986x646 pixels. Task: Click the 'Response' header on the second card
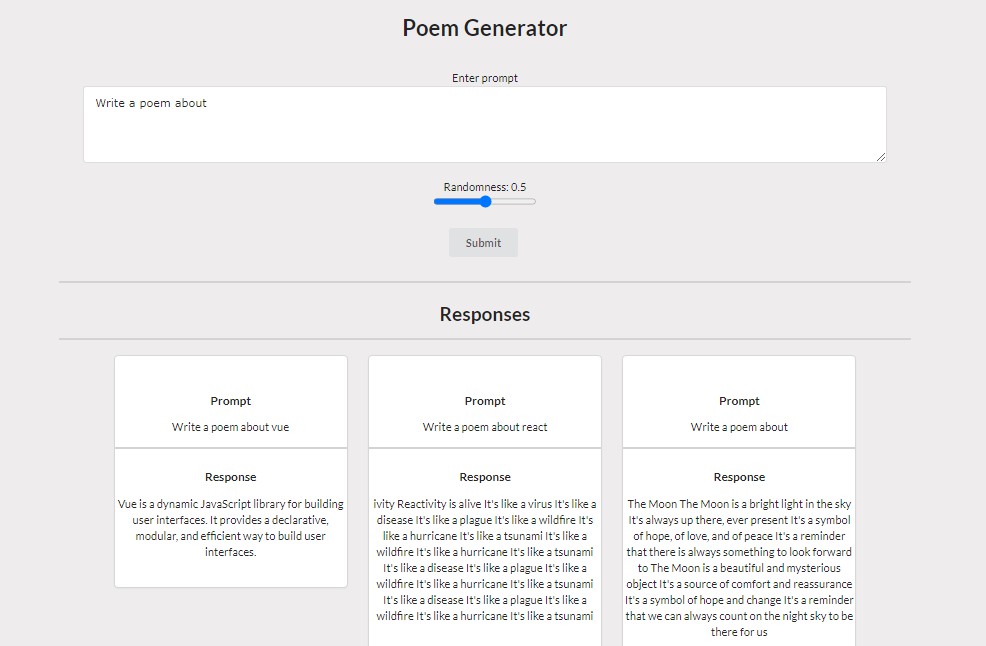485,477
